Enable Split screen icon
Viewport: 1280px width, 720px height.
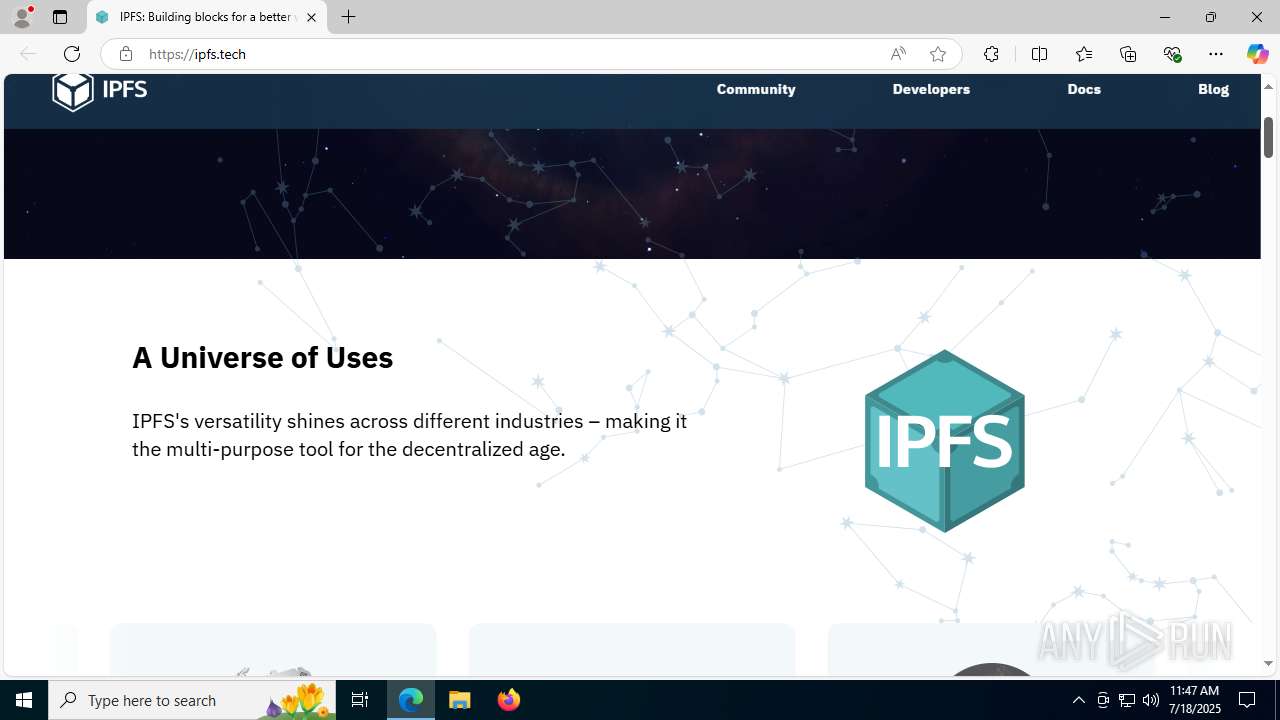(x=1039, y=54)
